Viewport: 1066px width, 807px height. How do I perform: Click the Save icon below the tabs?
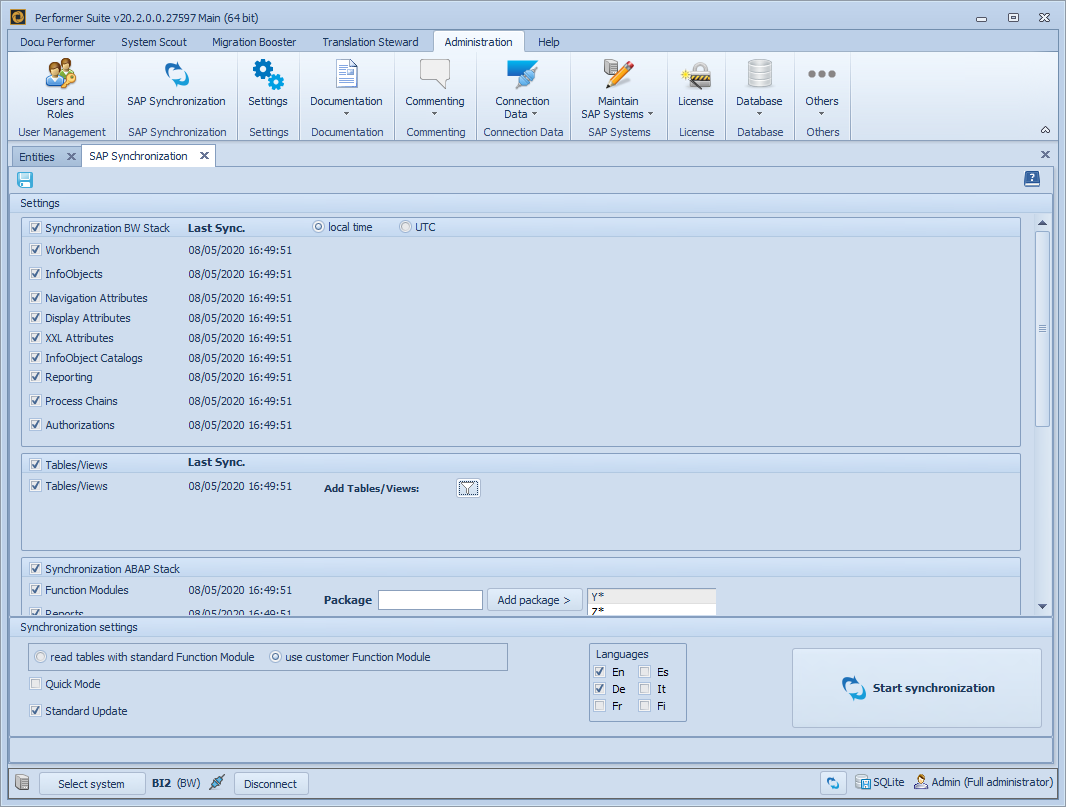[x=23, y=180]
